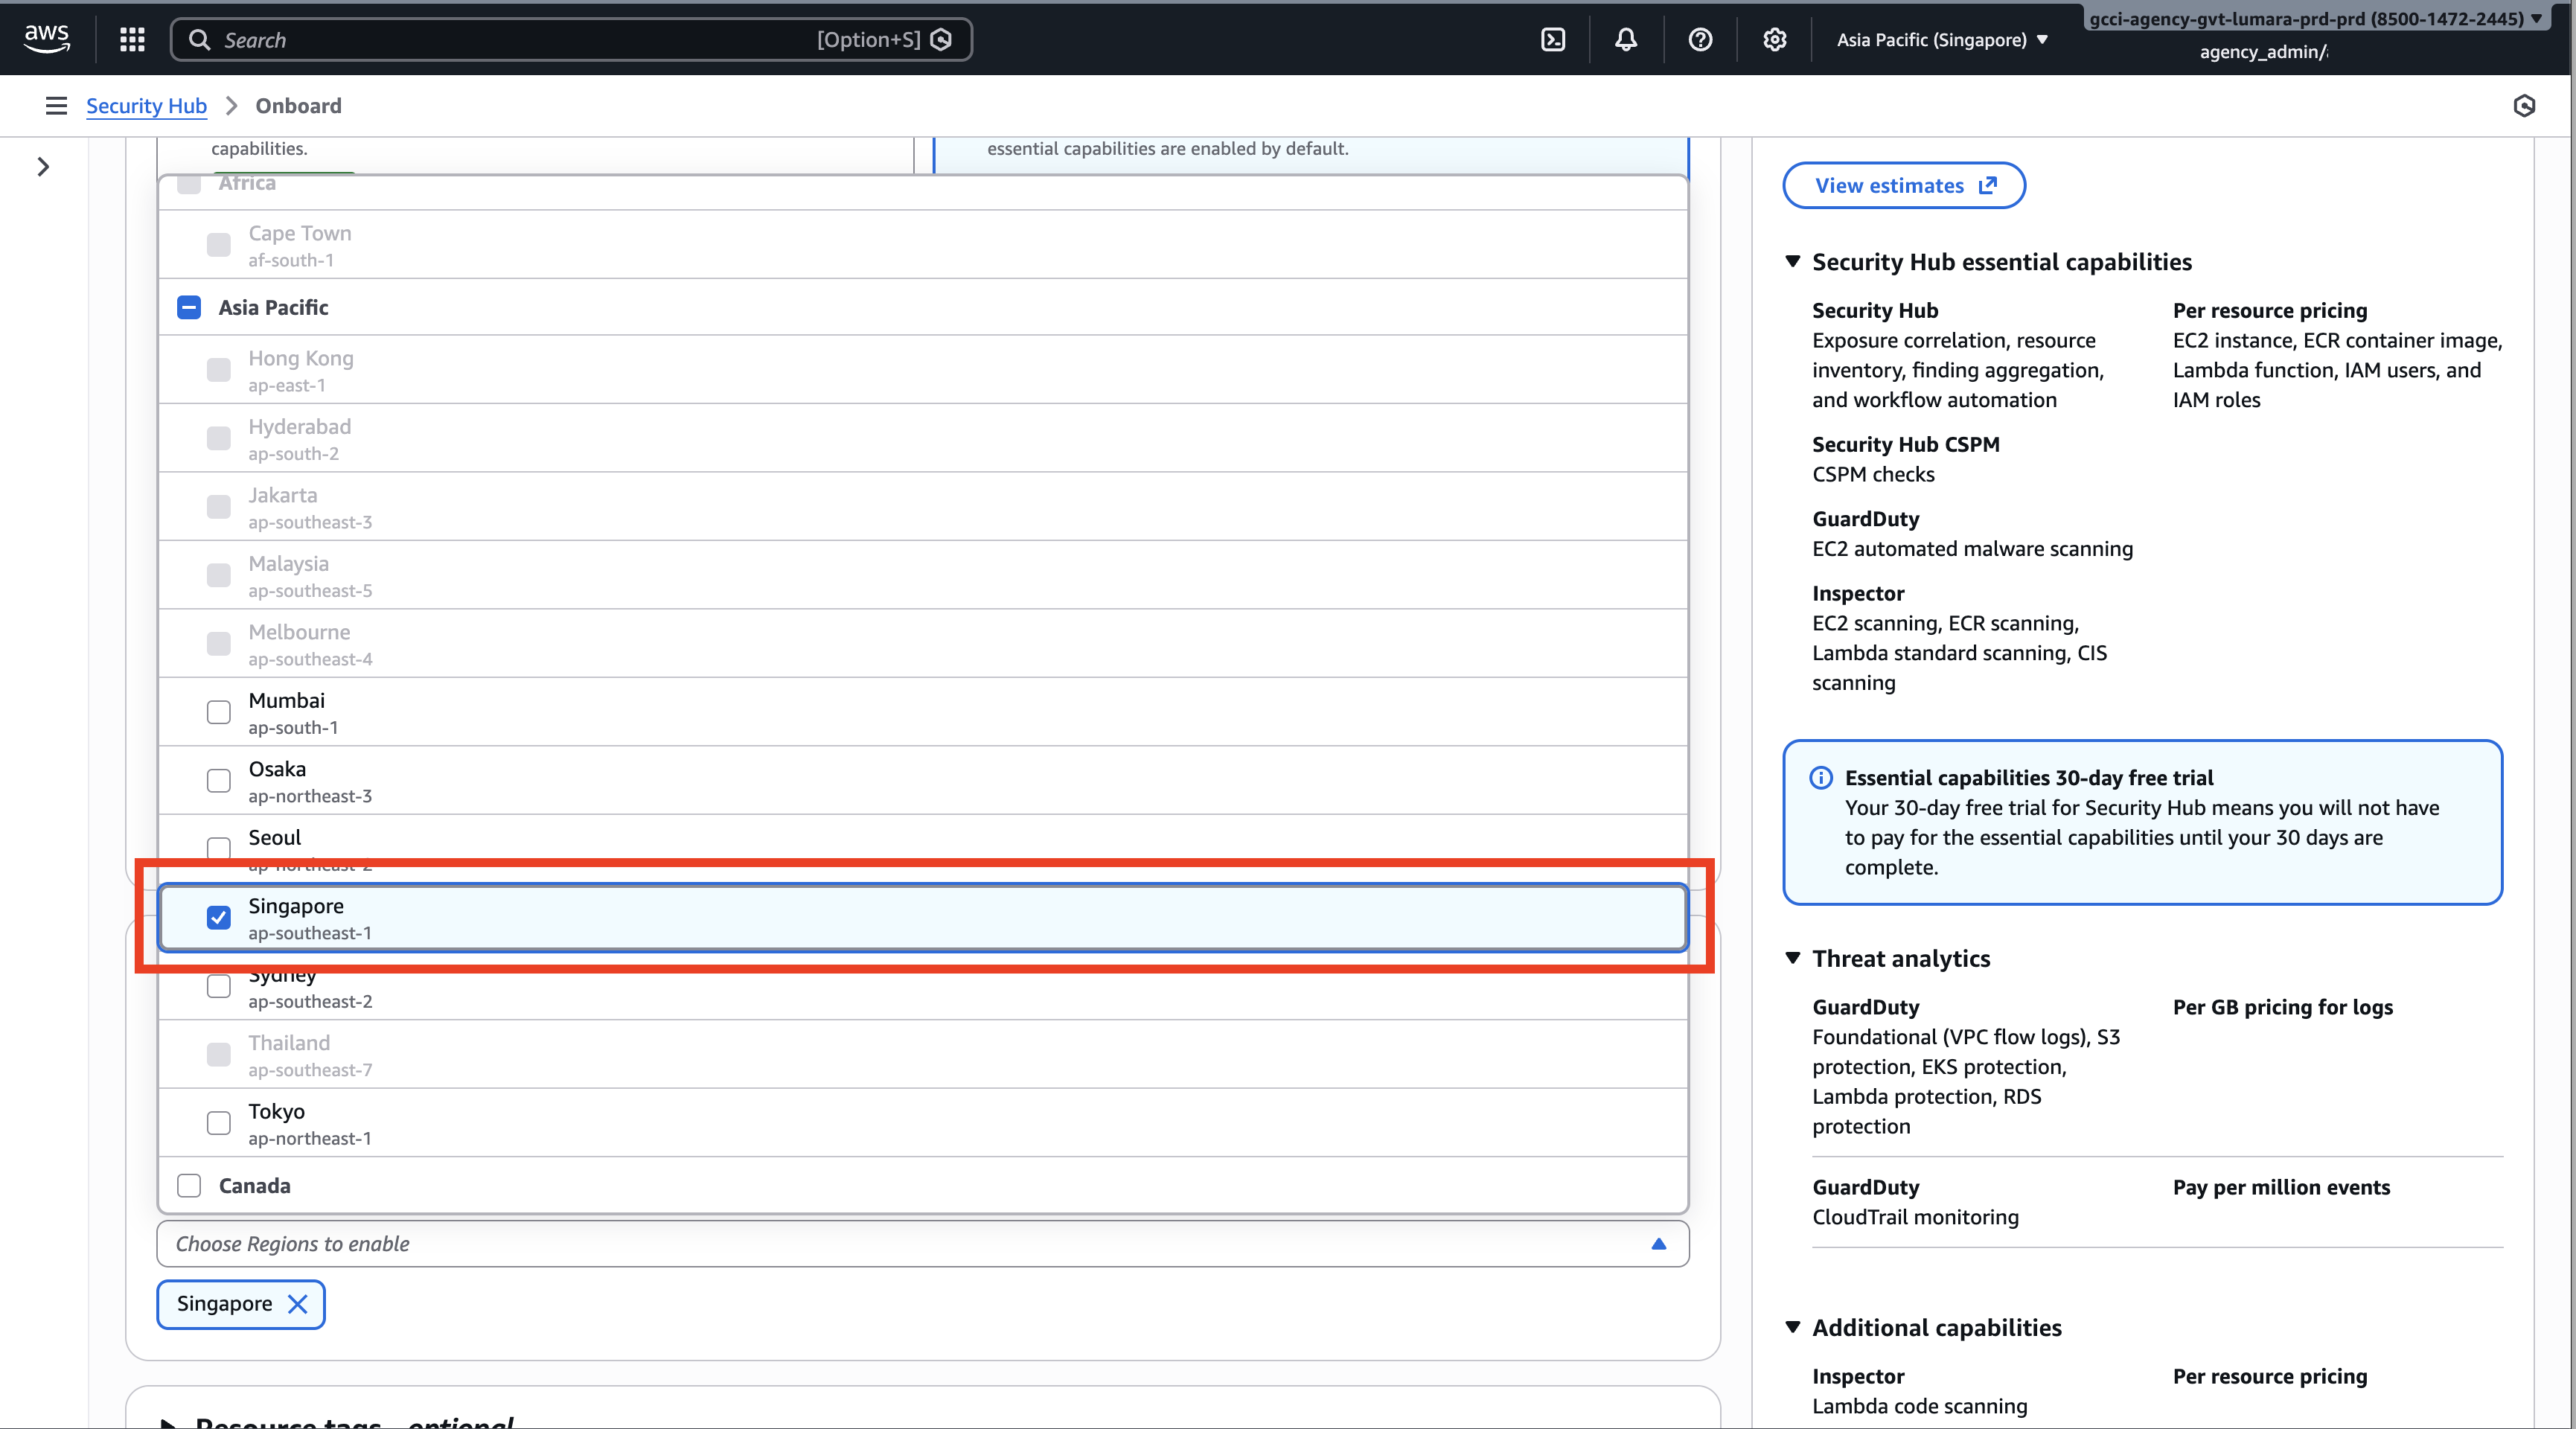Click the hexagon icon in search bar
This screenshot has width=2576, height=1429.
pyautogui.click(x=941, y=39)
